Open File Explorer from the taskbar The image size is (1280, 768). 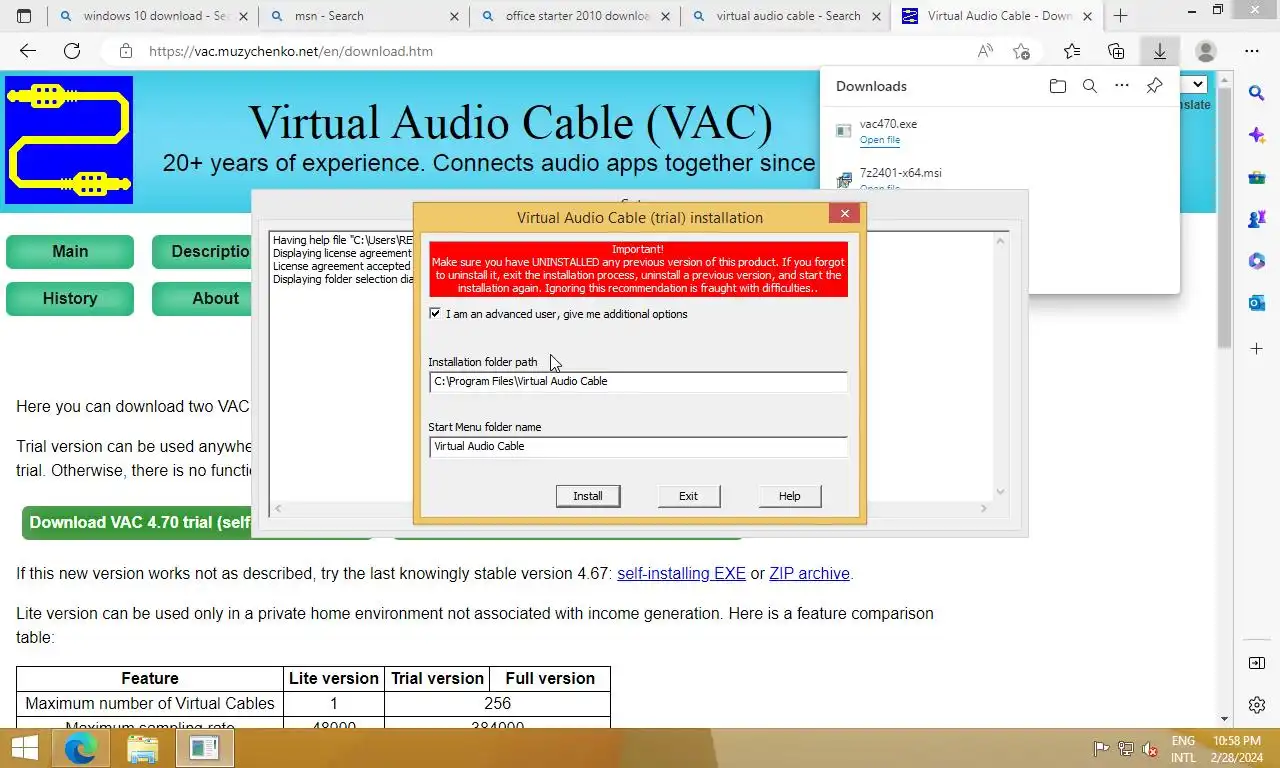(x=143, y=748)
